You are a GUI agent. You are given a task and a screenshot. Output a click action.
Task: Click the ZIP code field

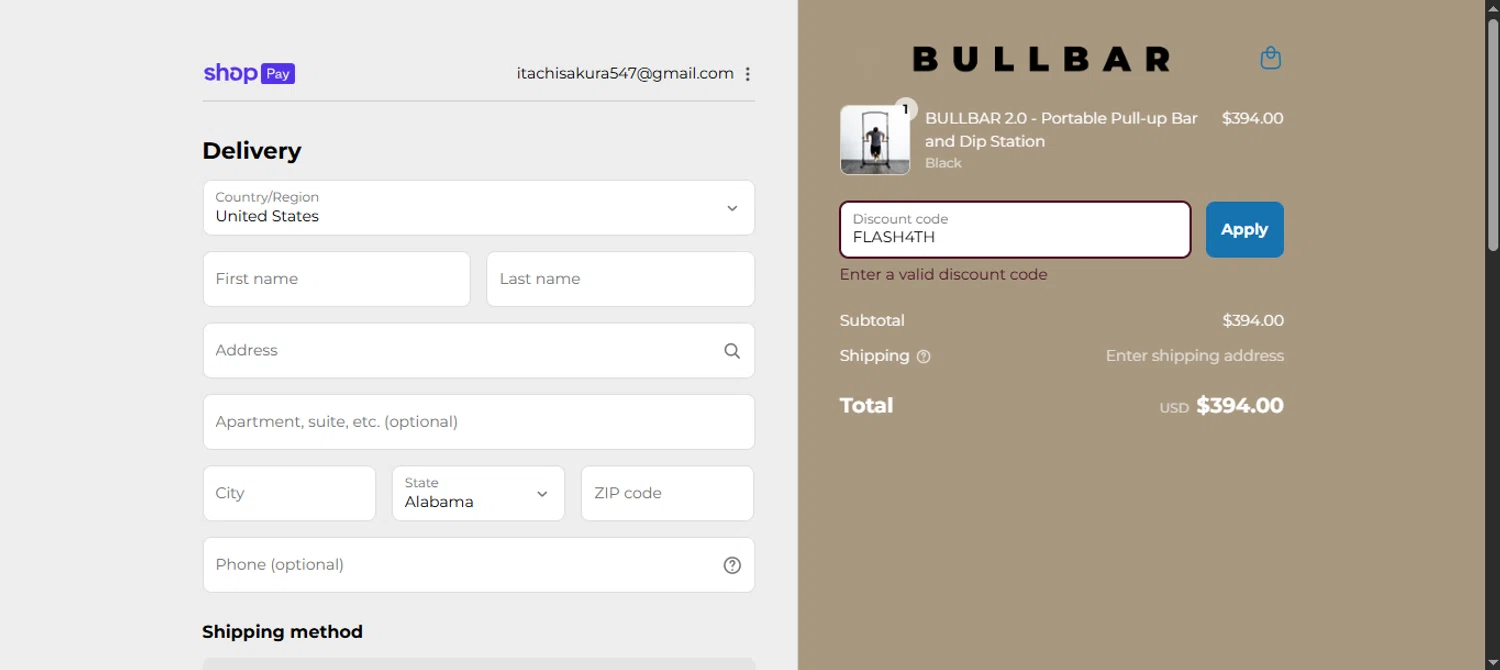(x=667, y=493)
